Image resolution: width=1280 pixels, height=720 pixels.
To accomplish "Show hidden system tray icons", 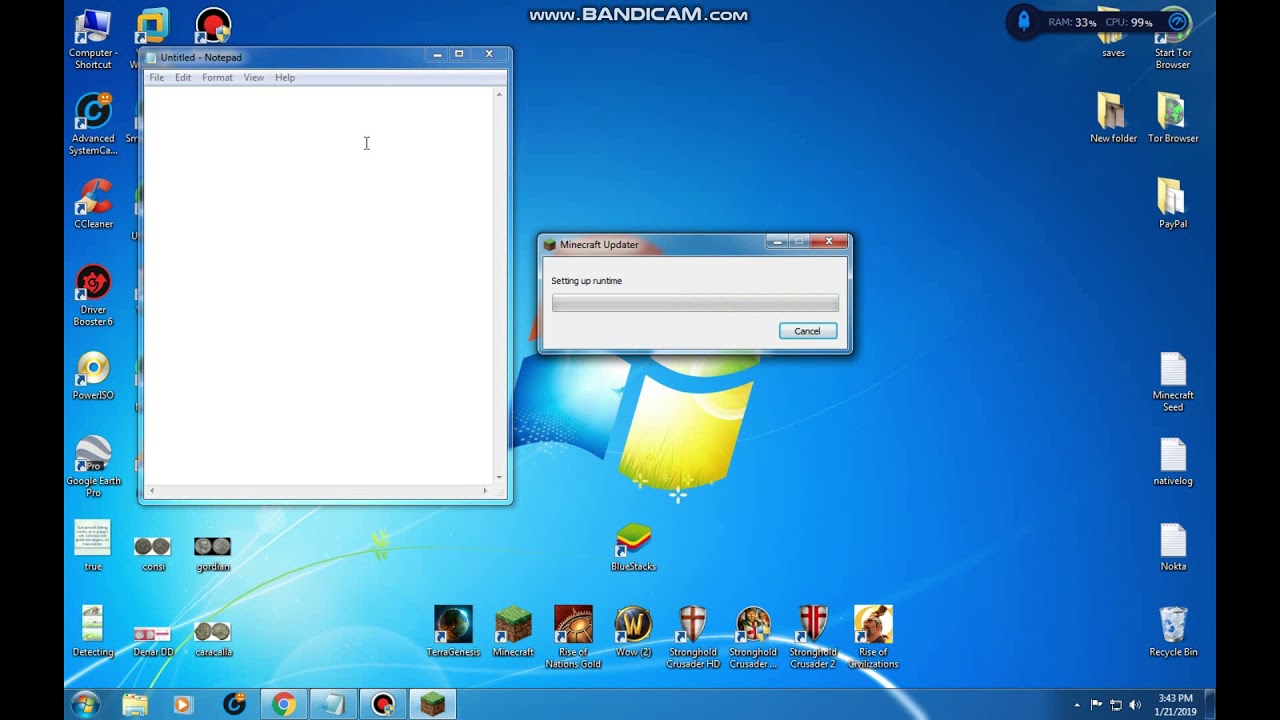I will (1077, 705).
